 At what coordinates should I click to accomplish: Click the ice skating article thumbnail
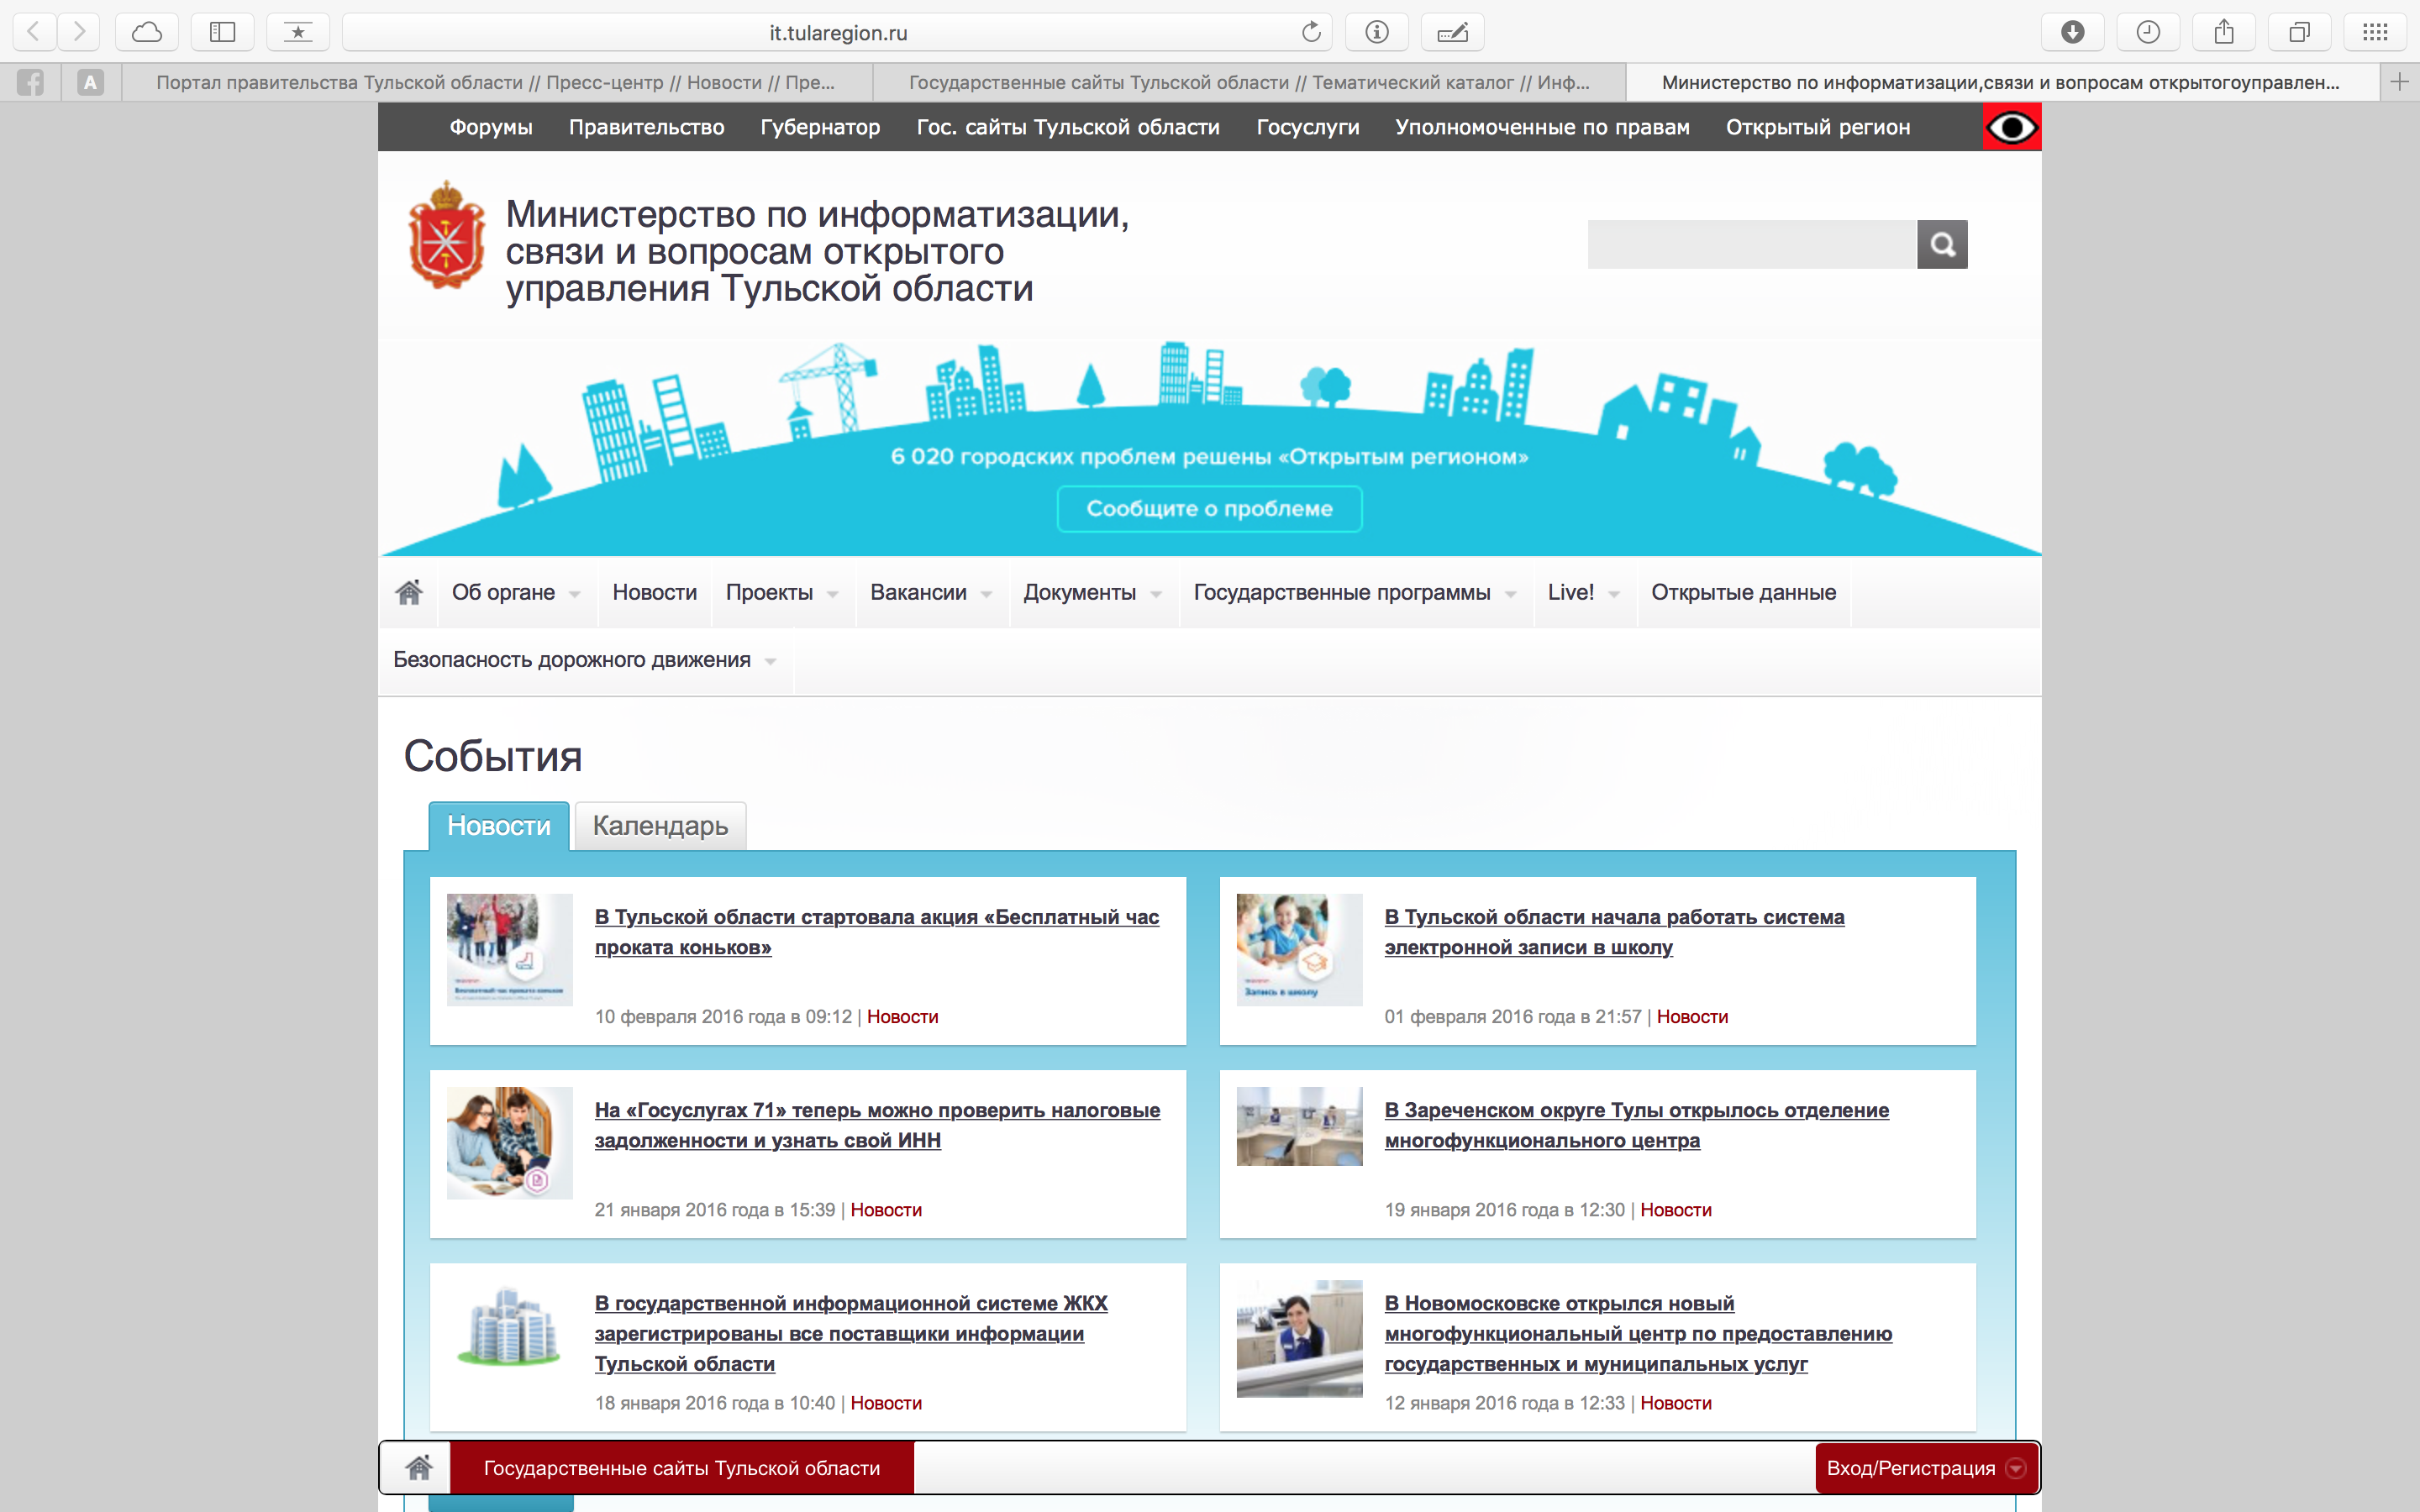510,950
